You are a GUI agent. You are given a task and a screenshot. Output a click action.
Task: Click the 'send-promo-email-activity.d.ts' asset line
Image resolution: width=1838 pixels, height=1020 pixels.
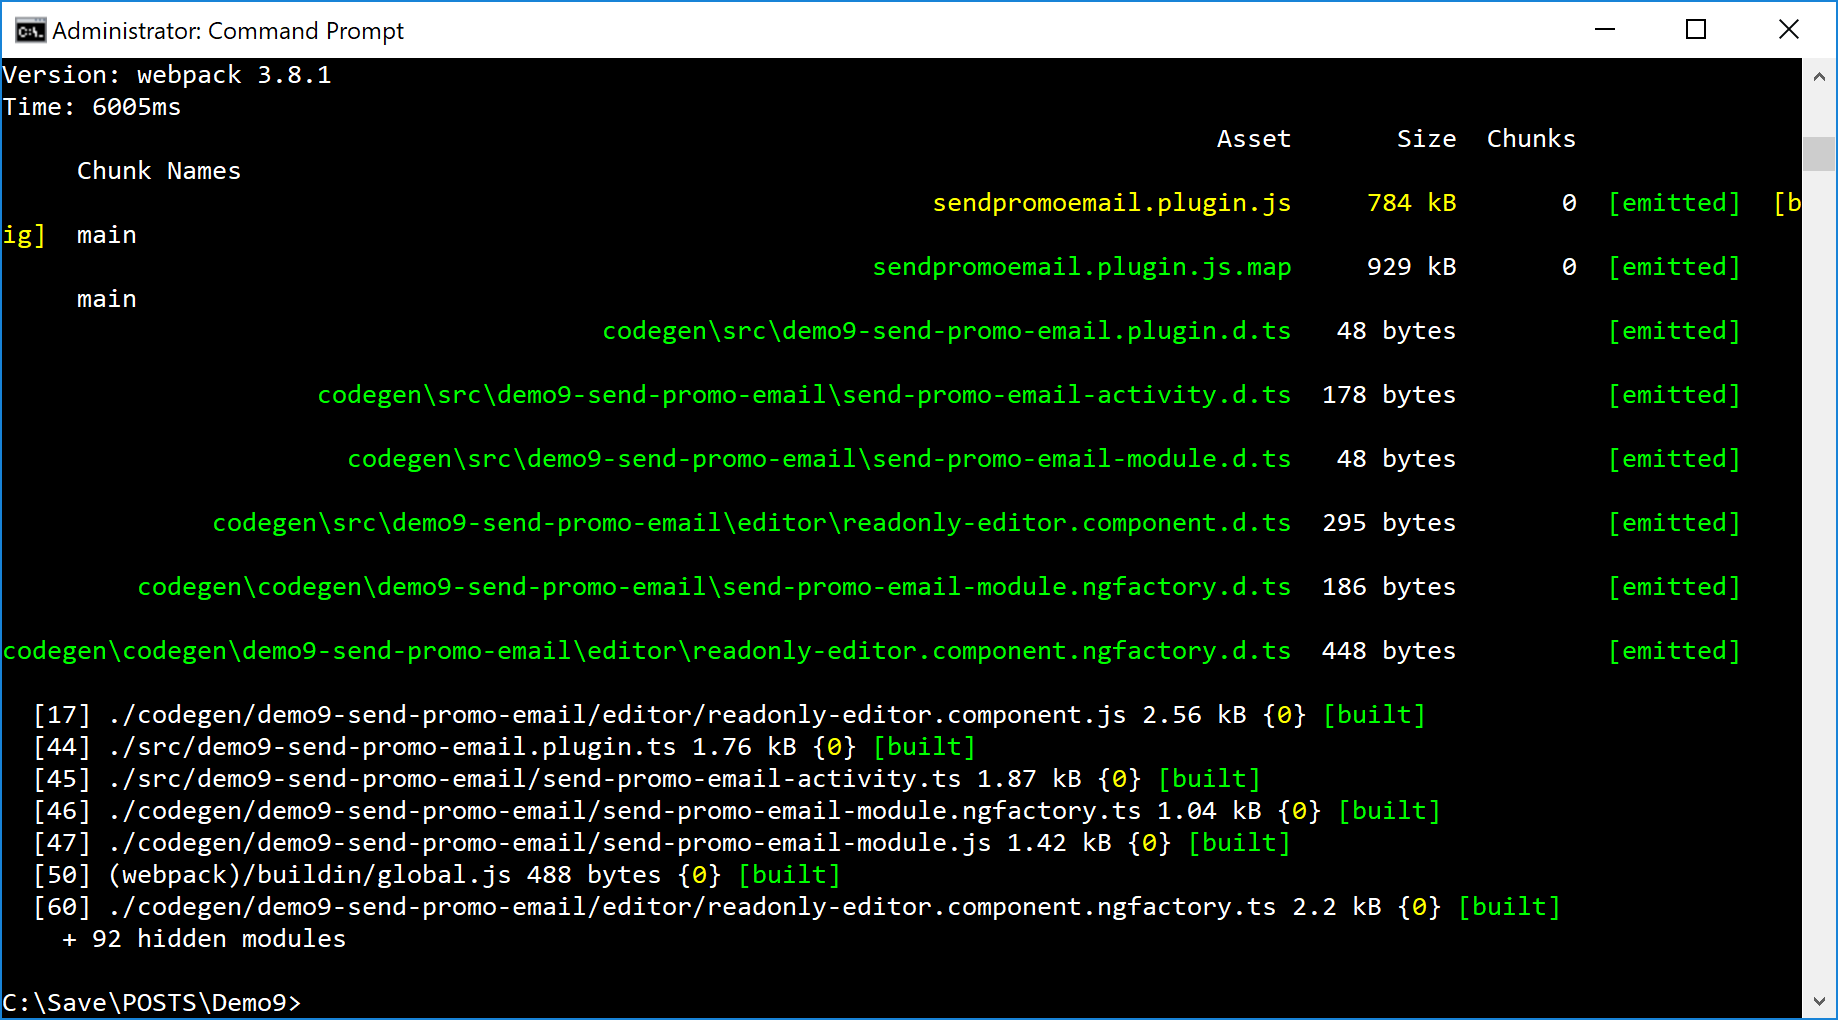click(x=804, y=395)
